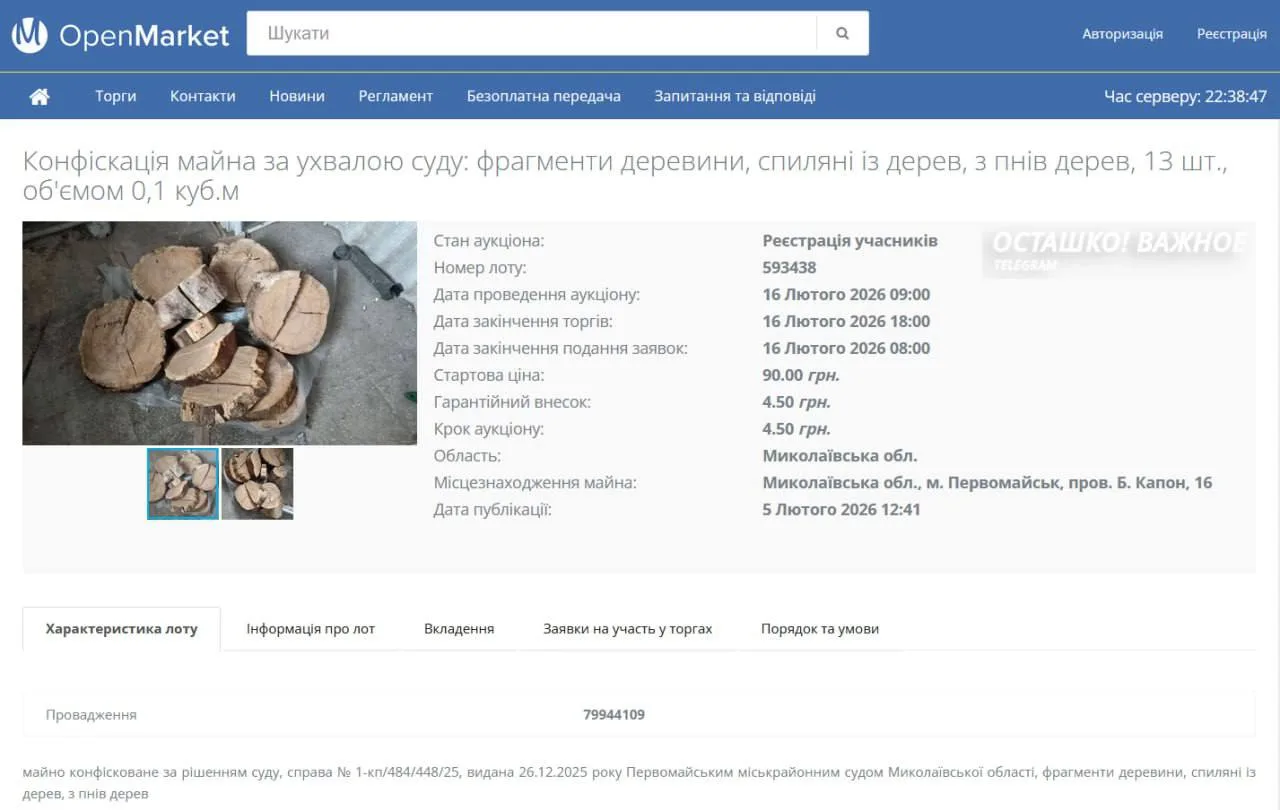The height and width of the screenshot is (810, 1280).
Task: Open the Новини menu item
Action: pos(297,96)
